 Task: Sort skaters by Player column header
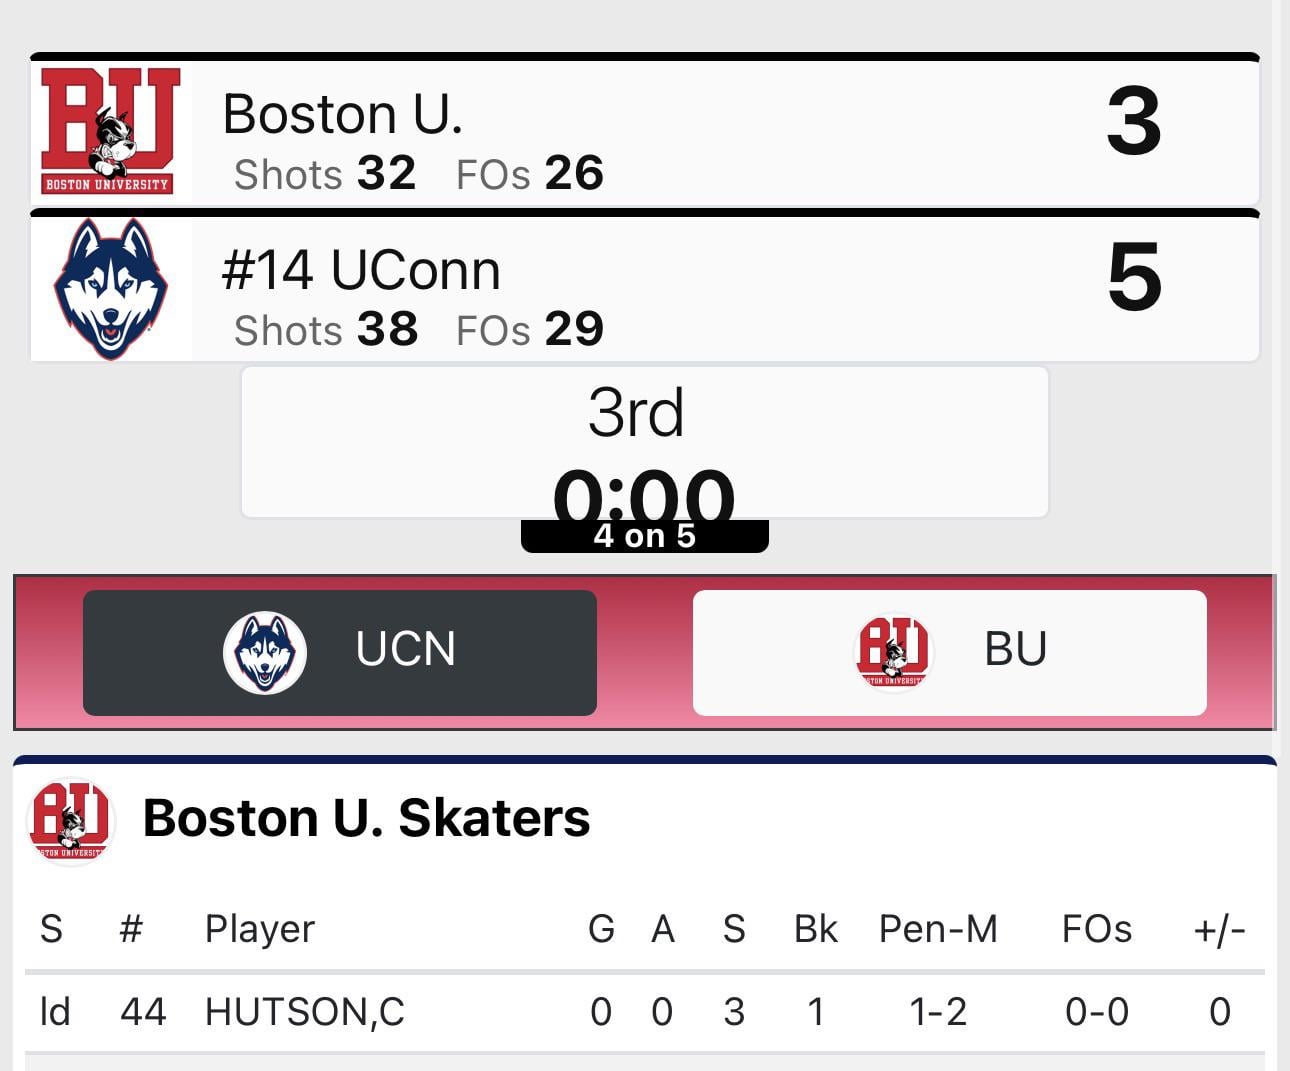pos(259,929)
